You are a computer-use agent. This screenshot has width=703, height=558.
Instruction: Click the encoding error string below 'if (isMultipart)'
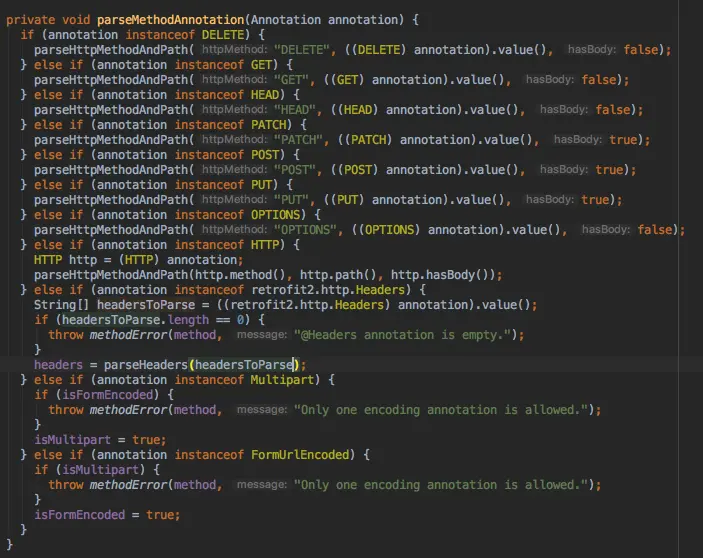tap(441, 485)
